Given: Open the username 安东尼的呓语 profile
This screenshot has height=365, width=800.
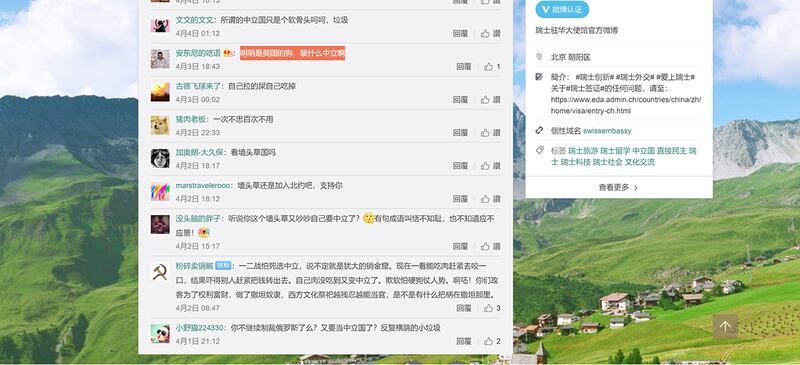Looking at the screenshot, I should [198, 53].
